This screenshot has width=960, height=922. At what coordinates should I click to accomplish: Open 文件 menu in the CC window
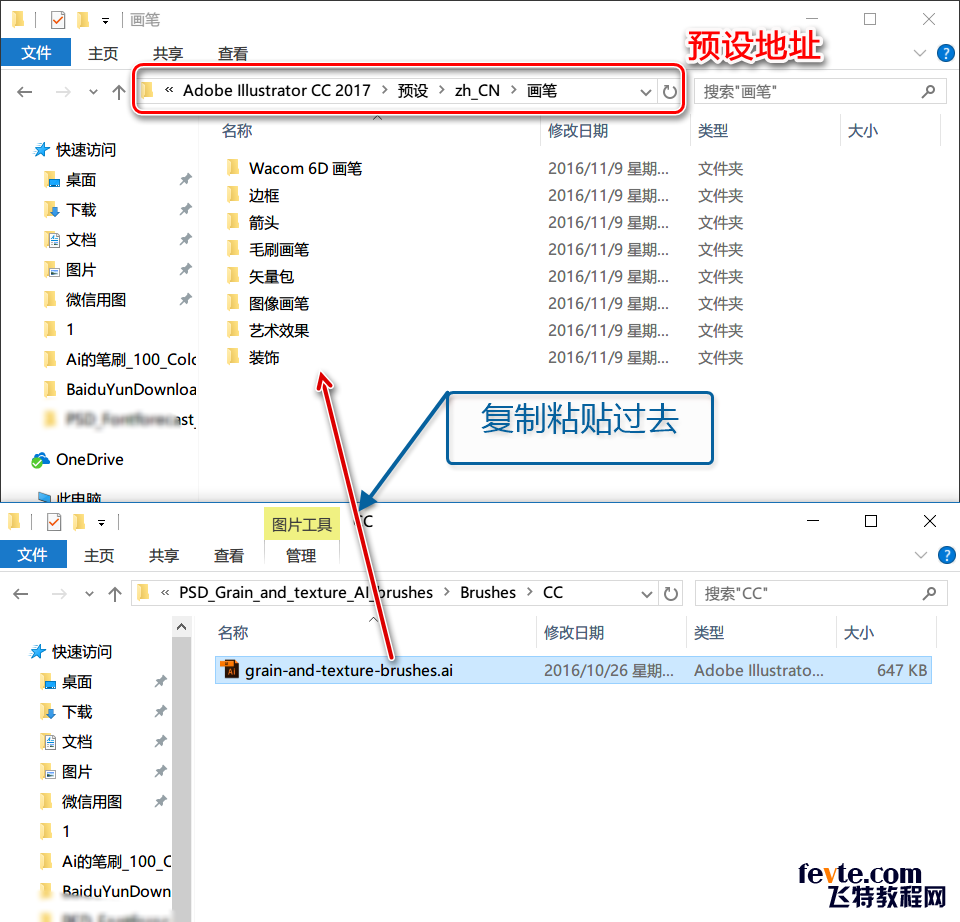point(33,555)
